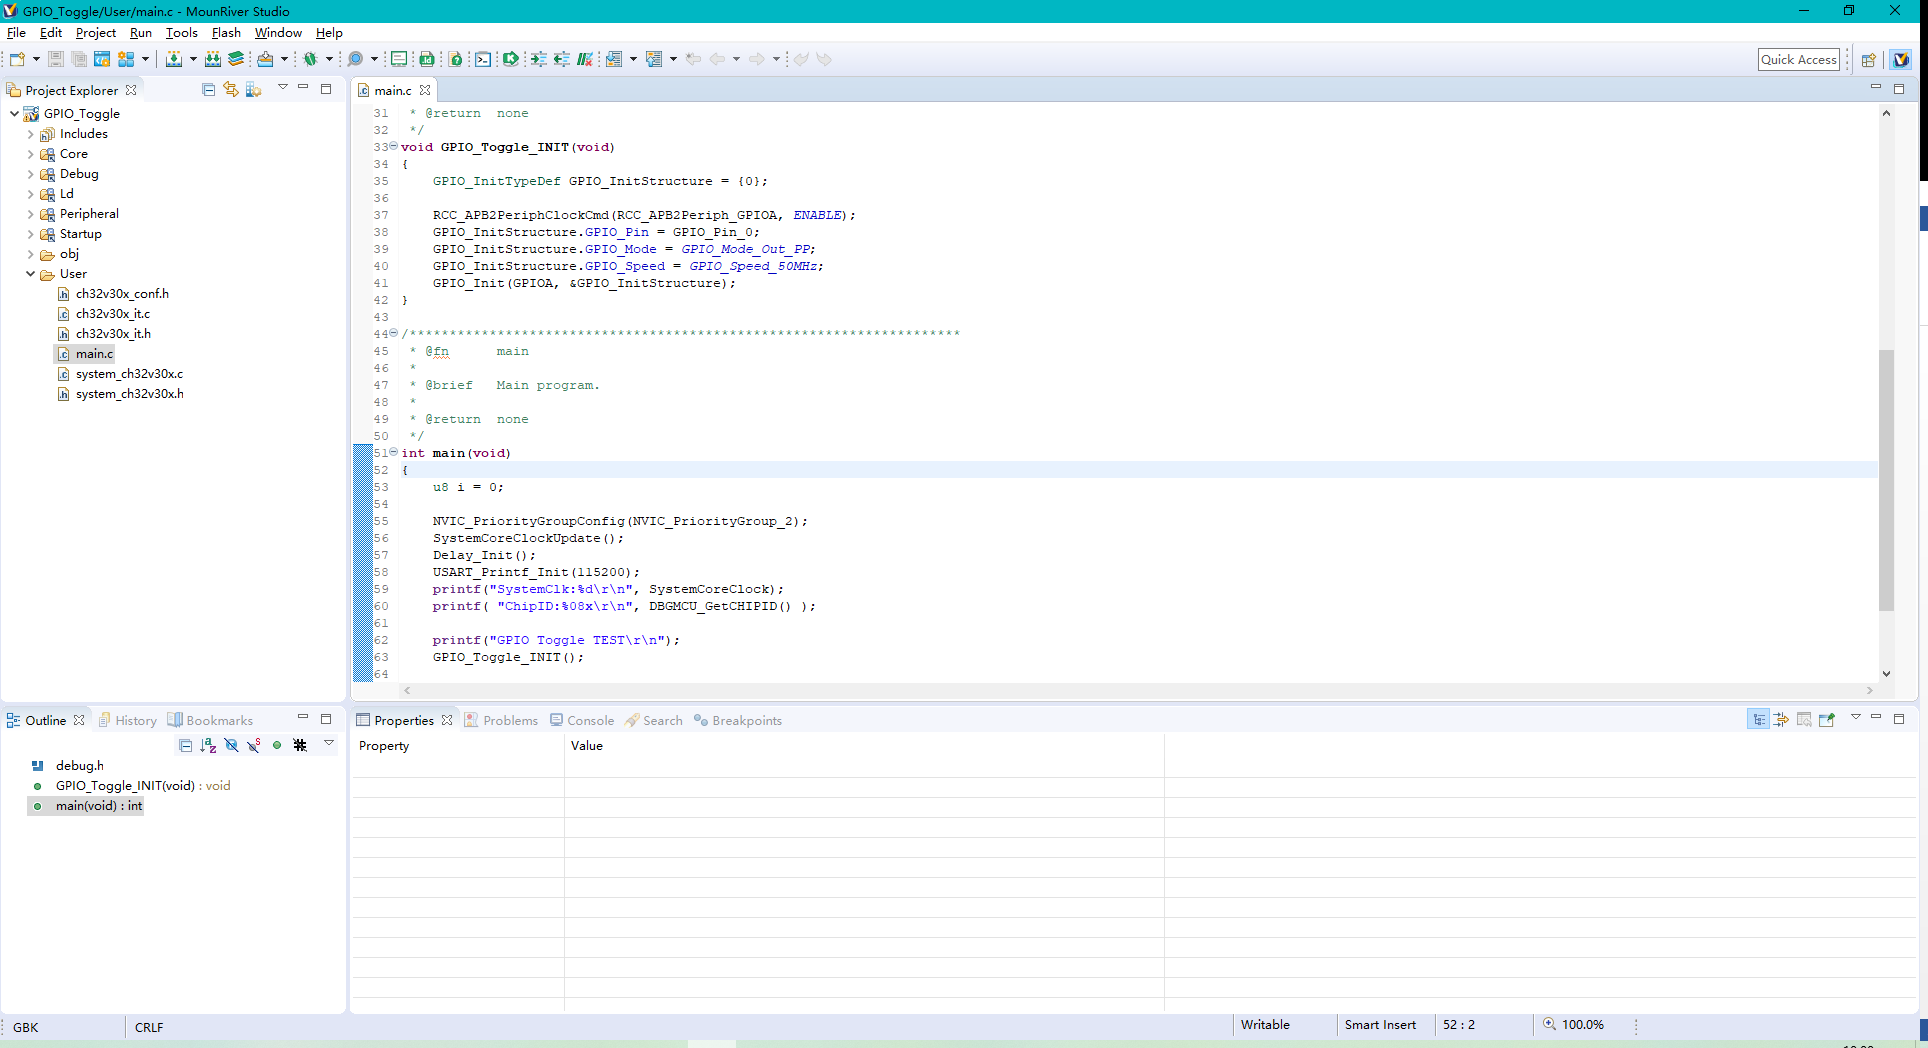Click the New file toolbar icon
The image size is (1928, 1048).
[17, 59]
